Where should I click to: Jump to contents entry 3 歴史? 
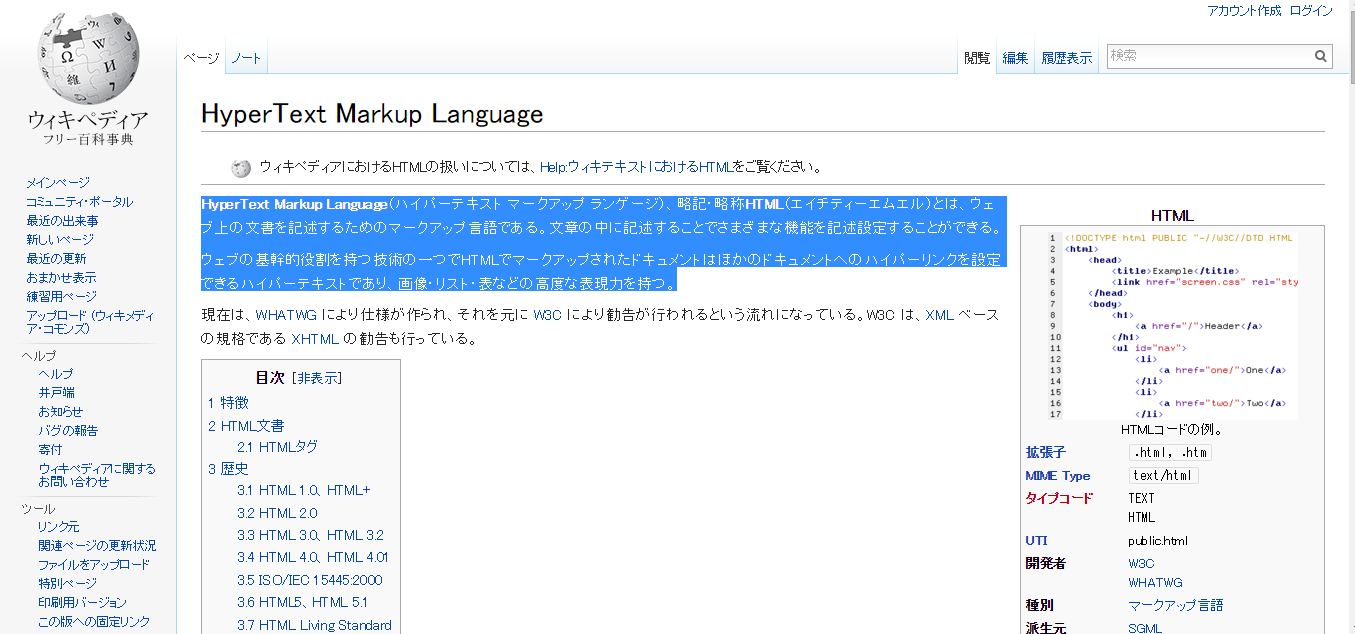[228, 468]
